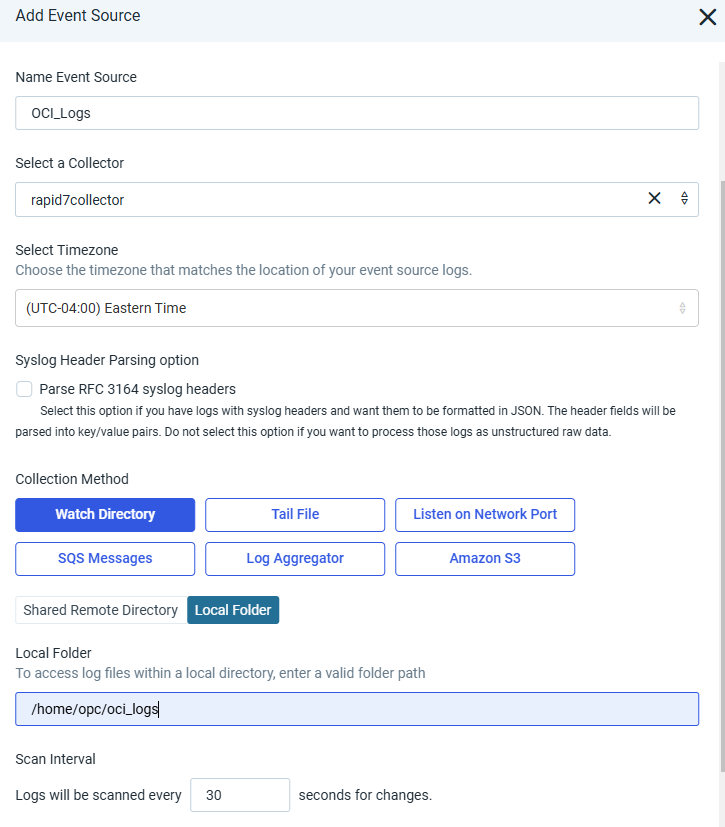Screen dimensions: 725x827
Task: Open the Select a Collector dropdown
Action: coord(357,199)
